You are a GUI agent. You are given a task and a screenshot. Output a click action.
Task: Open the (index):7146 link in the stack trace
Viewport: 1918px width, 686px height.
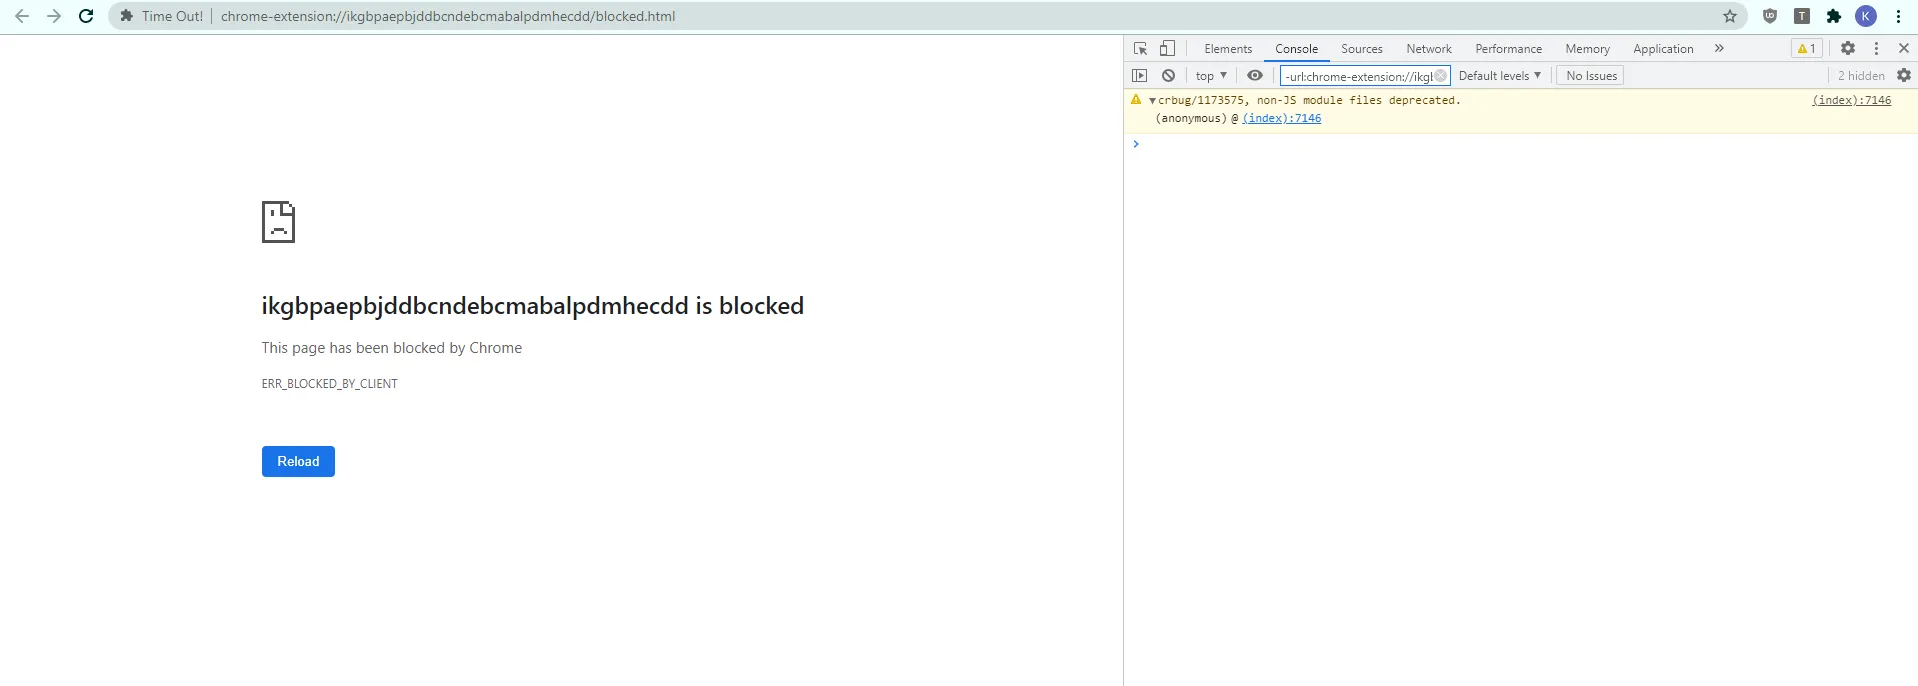[x=1281, y=118]
